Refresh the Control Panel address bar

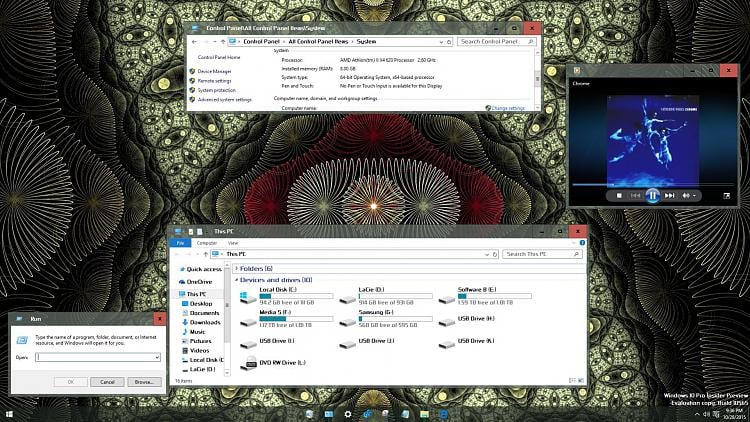[x=449, y=42]
